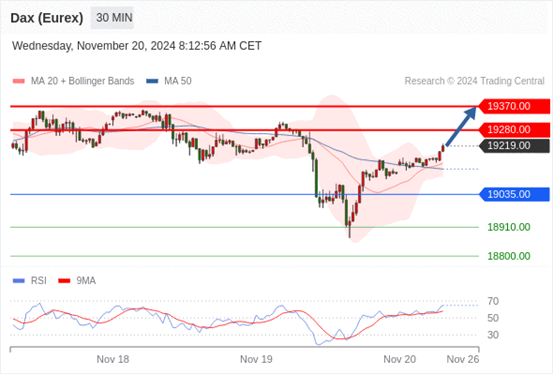Click the pink MA 20 + Bollinger Bands legend swatch
The height and width of the screenshot is (375, 553).
pos(19,81)
